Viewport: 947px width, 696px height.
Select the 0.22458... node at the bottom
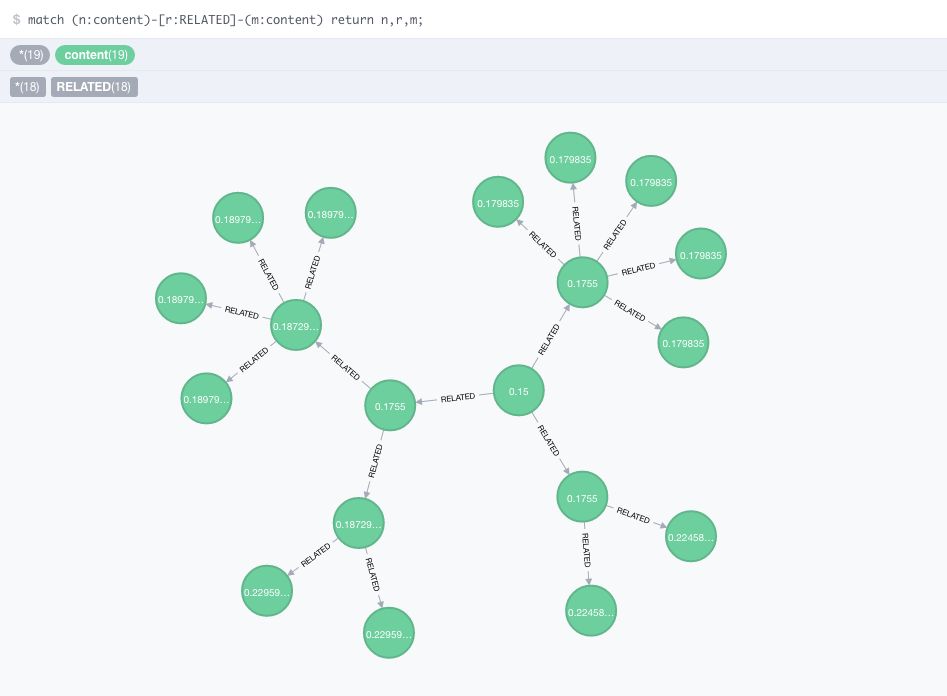(x=591, y=611)
